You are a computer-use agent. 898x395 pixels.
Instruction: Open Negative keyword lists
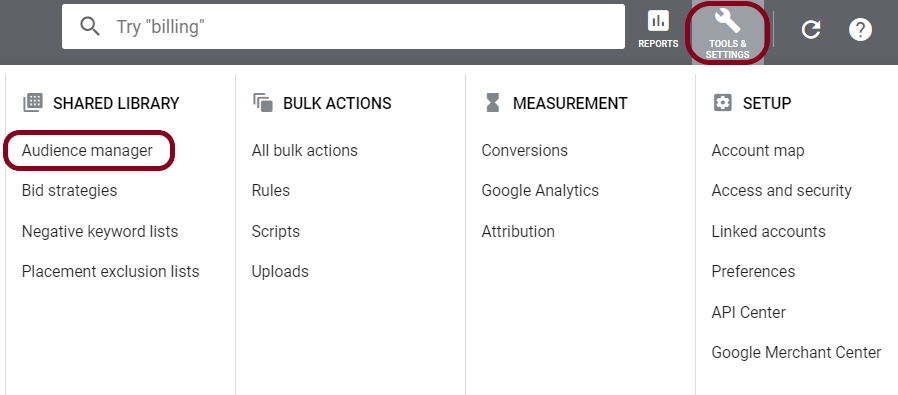[x=100, y=231]
